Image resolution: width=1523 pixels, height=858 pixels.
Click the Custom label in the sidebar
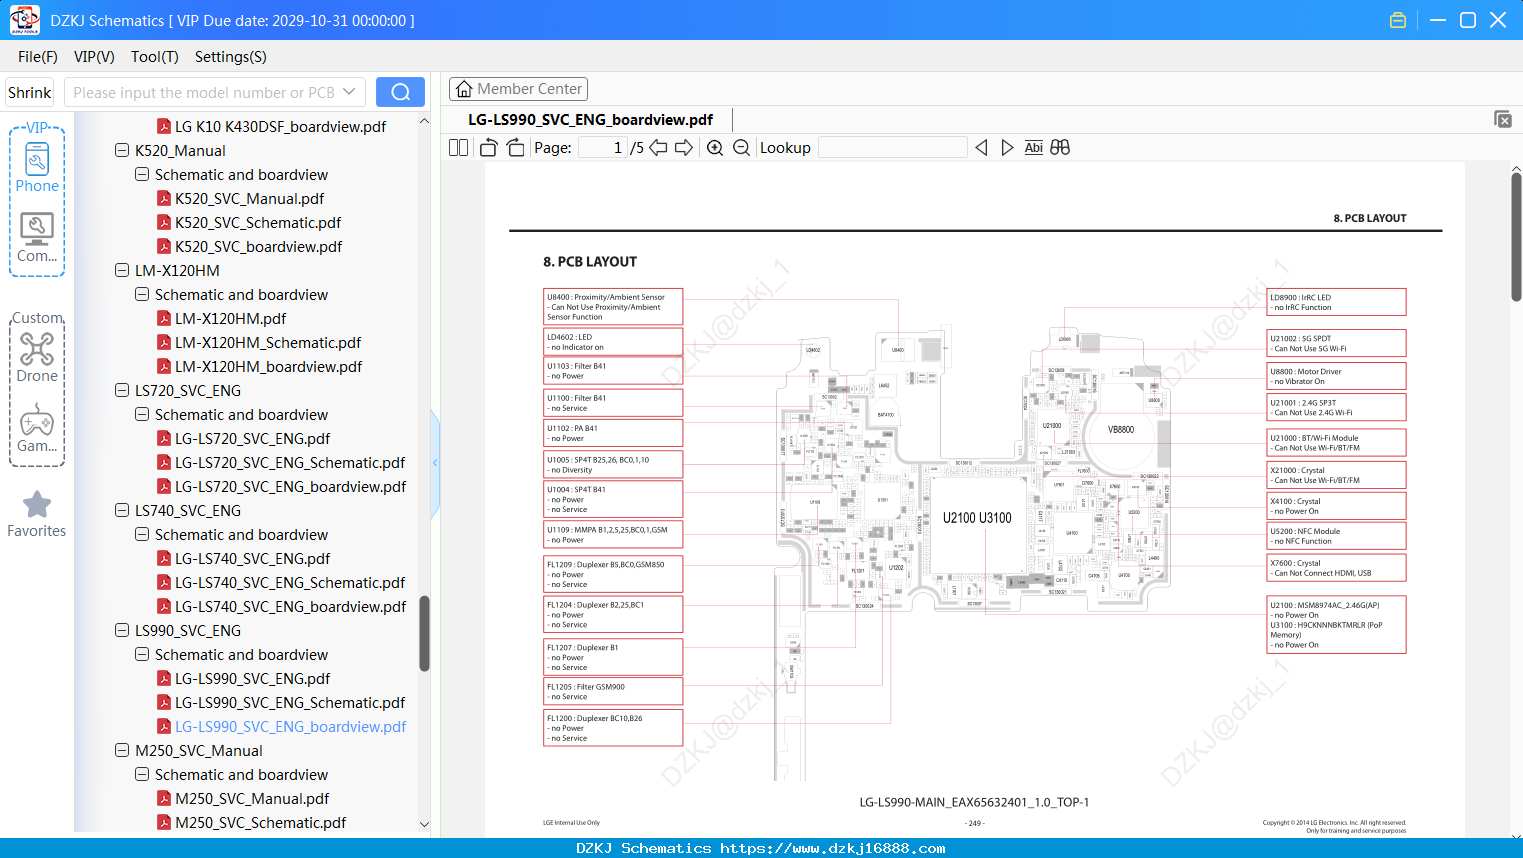pyautogui.click(x=37, y=318)
